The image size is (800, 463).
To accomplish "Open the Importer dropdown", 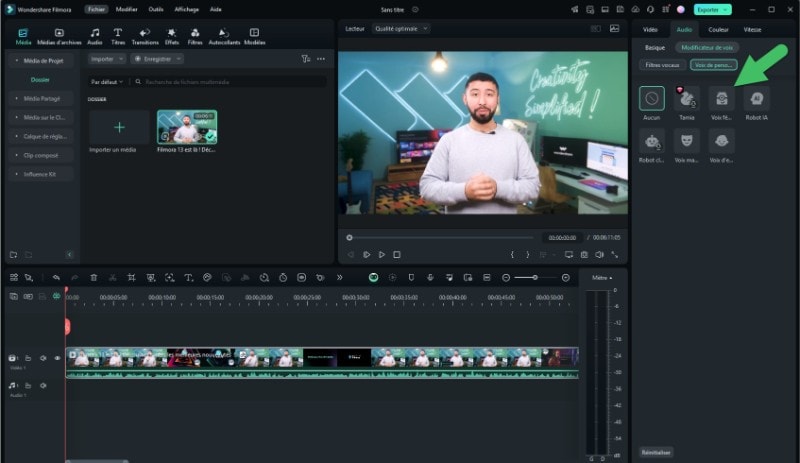I will [x=106, y=59].
